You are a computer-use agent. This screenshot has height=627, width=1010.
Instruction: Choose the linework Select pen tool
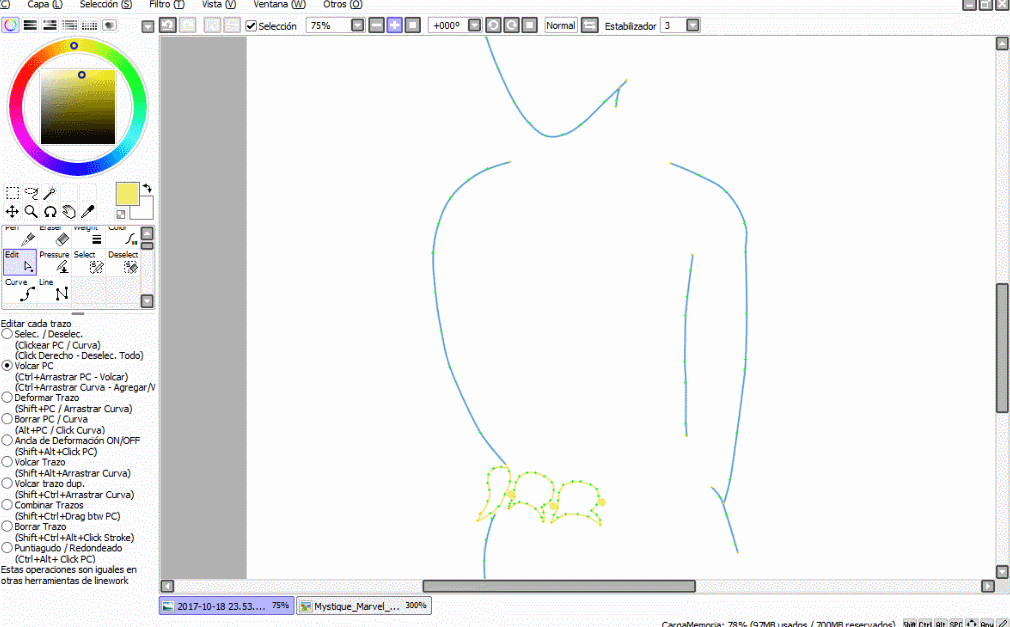tap(88, 262)
